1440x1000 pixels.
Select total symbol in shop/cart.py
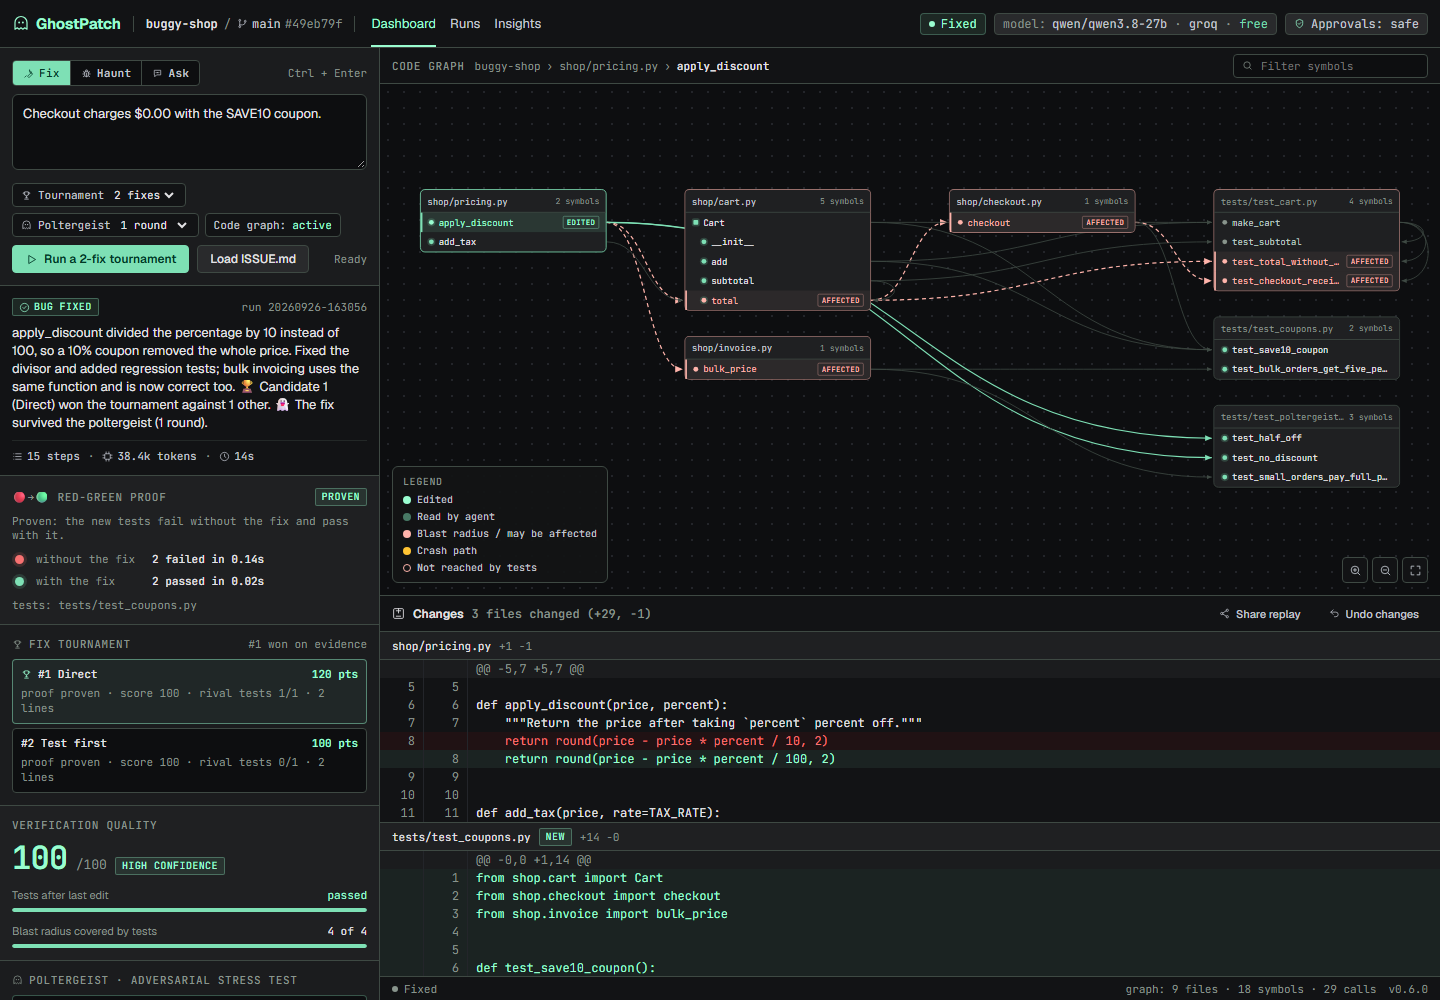[x=776, y=300]
